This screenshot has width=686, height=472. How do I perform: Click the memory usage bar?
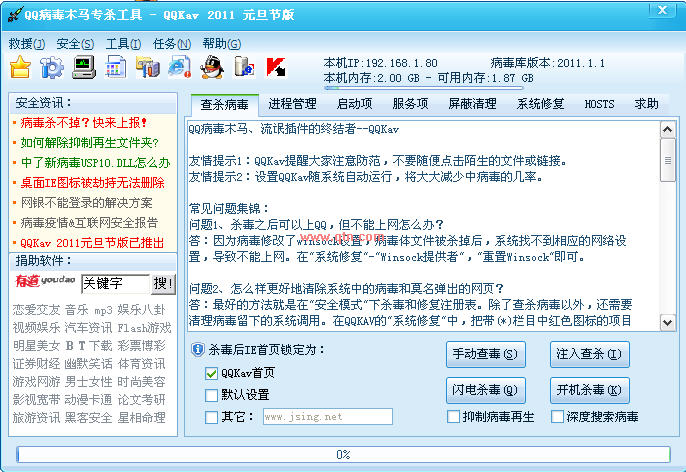click(424, 88)
